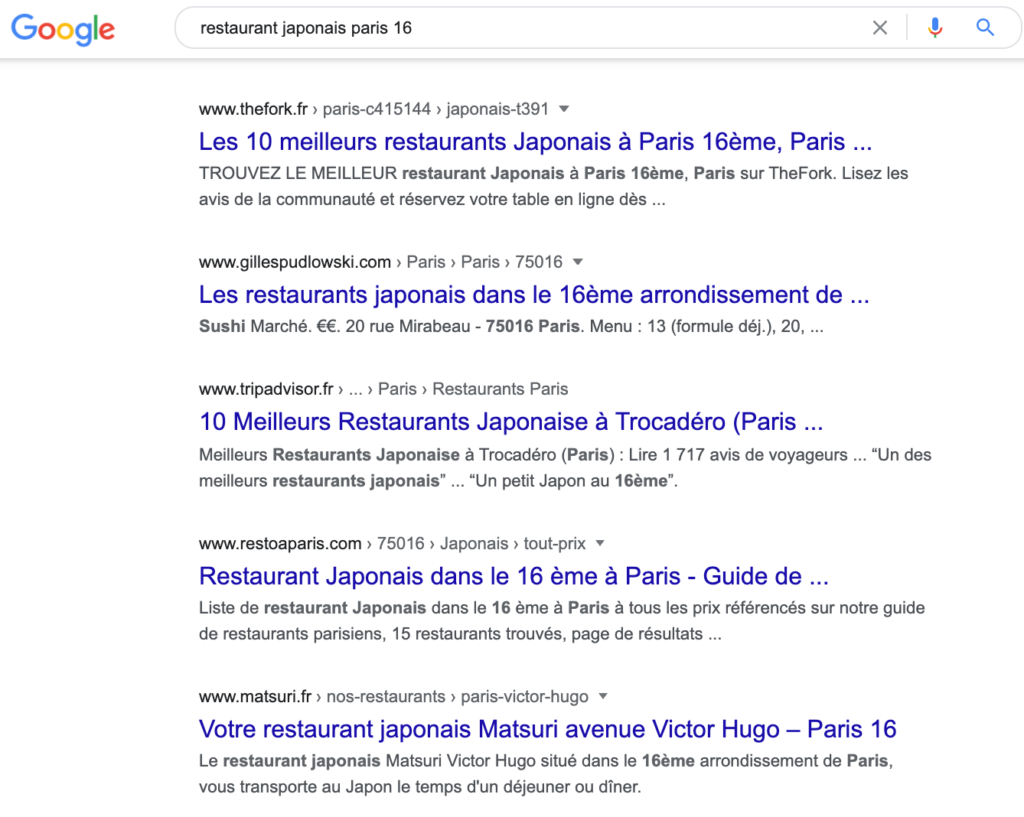The width and height of the screenshot is (1024, 817).
Task: Open the dropdown arrow next to the matsuri.fr URL
Action: (x=603, y=697)
